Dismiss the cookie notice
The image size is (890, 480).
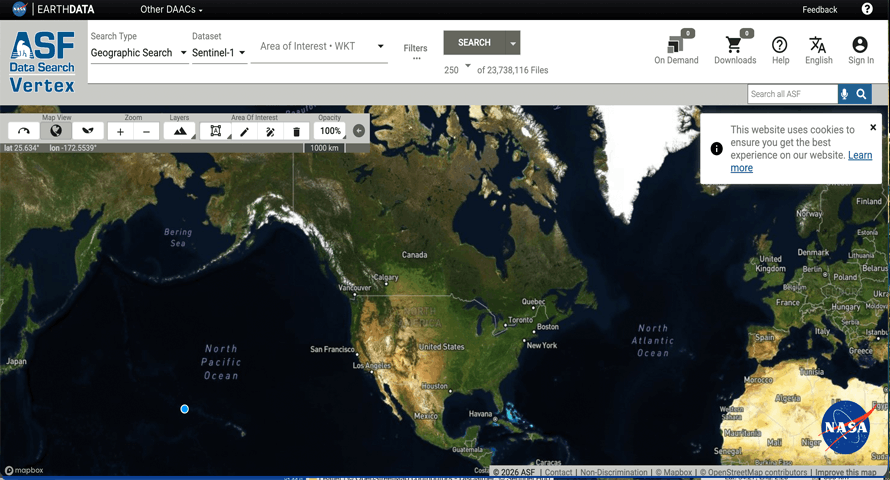click(873, 127)
